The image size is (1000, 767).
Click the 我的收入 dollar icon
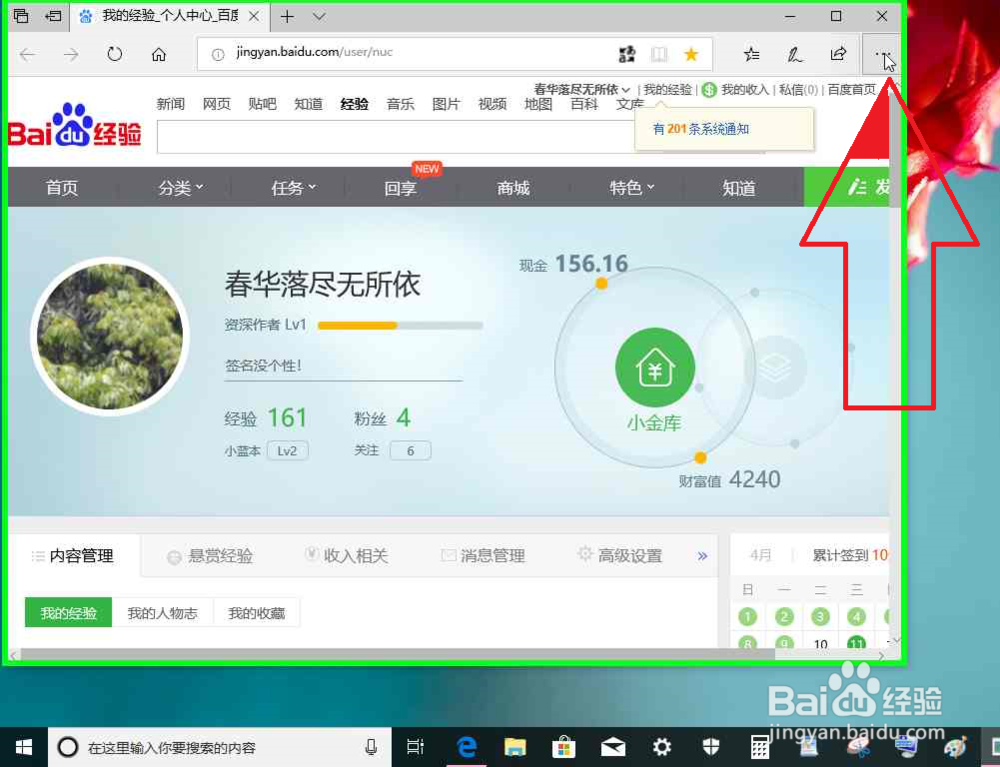tap(707, 89)
